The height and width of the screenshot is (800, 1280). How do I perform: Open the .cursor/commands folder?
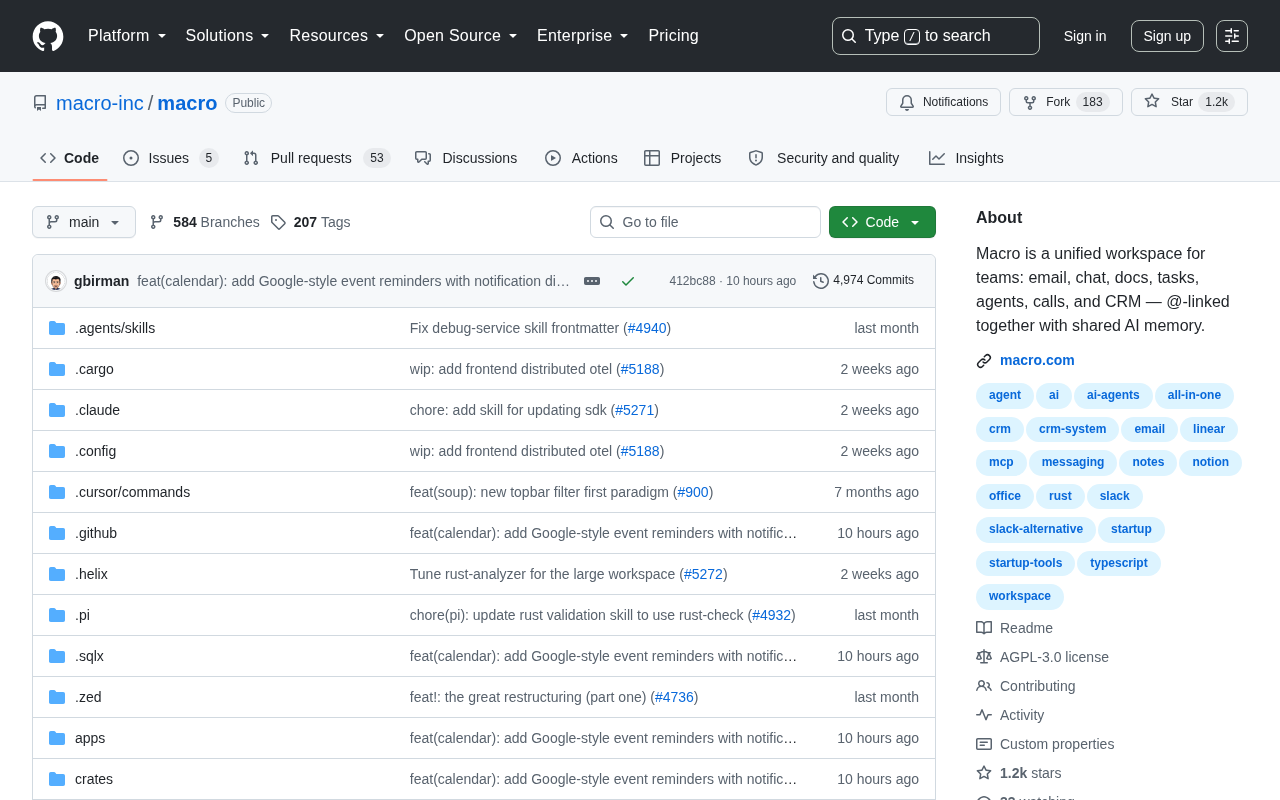click(x=132, y=492)
